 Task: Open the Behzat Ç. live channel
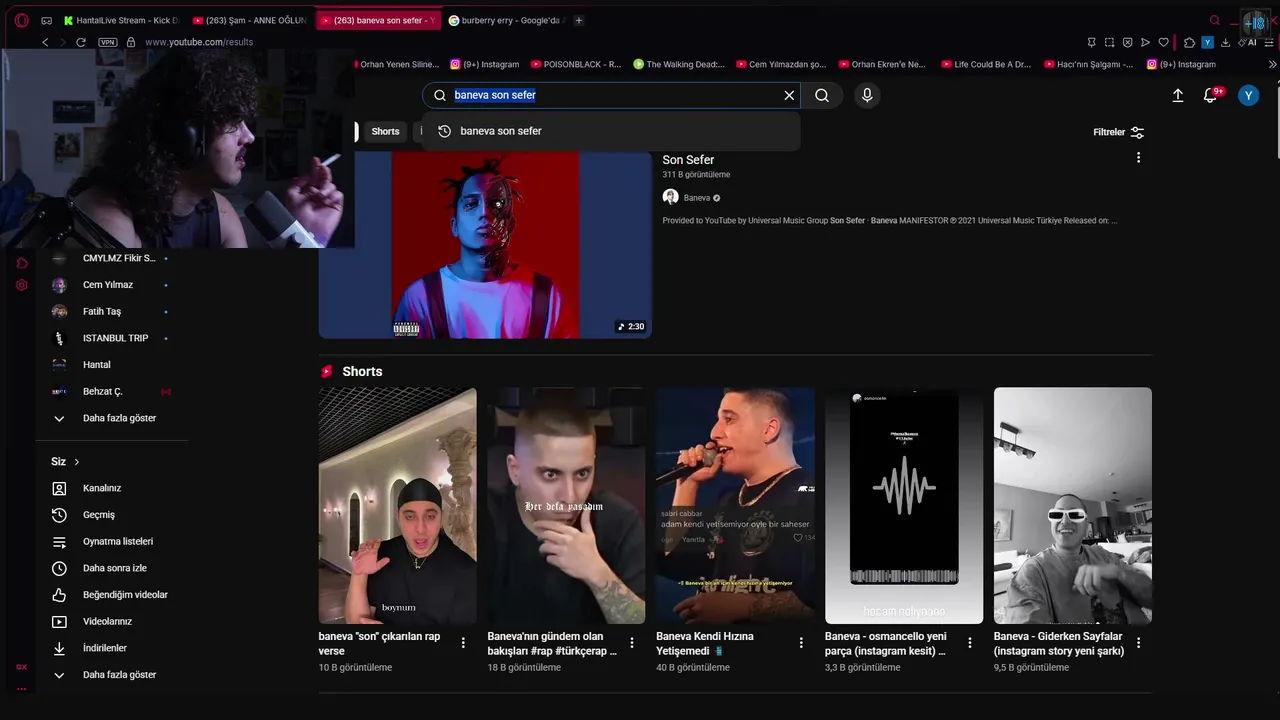click(x=111, y=391)
